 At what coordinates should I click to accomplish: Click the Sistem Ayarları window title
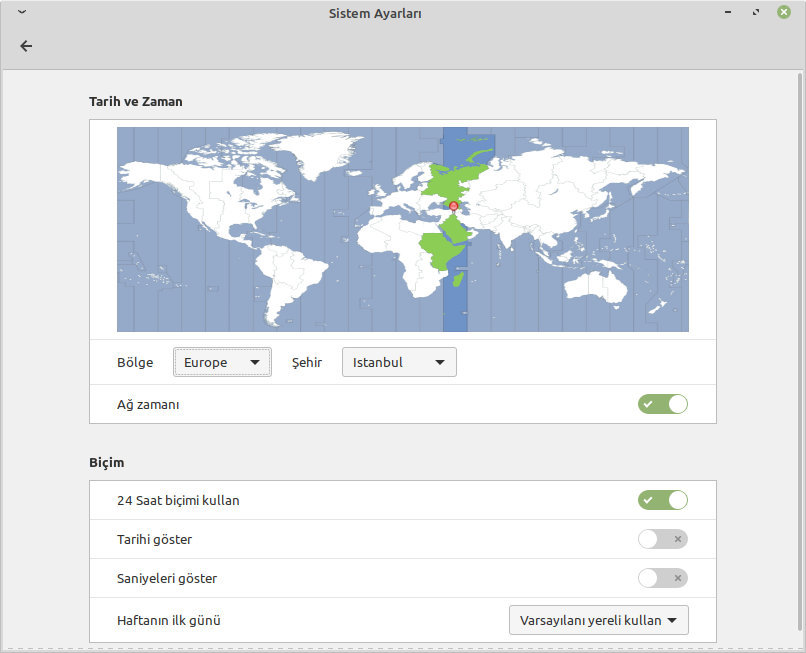[x=375, y=13]
